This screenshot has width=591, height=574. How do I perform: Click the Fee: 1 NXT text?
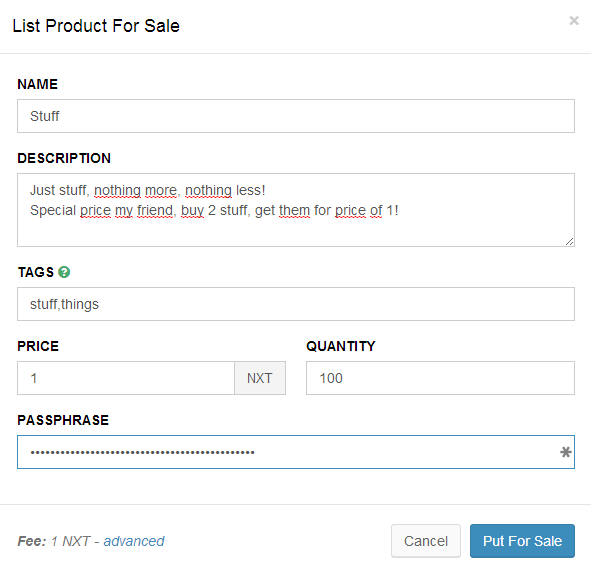pos(54,541)
